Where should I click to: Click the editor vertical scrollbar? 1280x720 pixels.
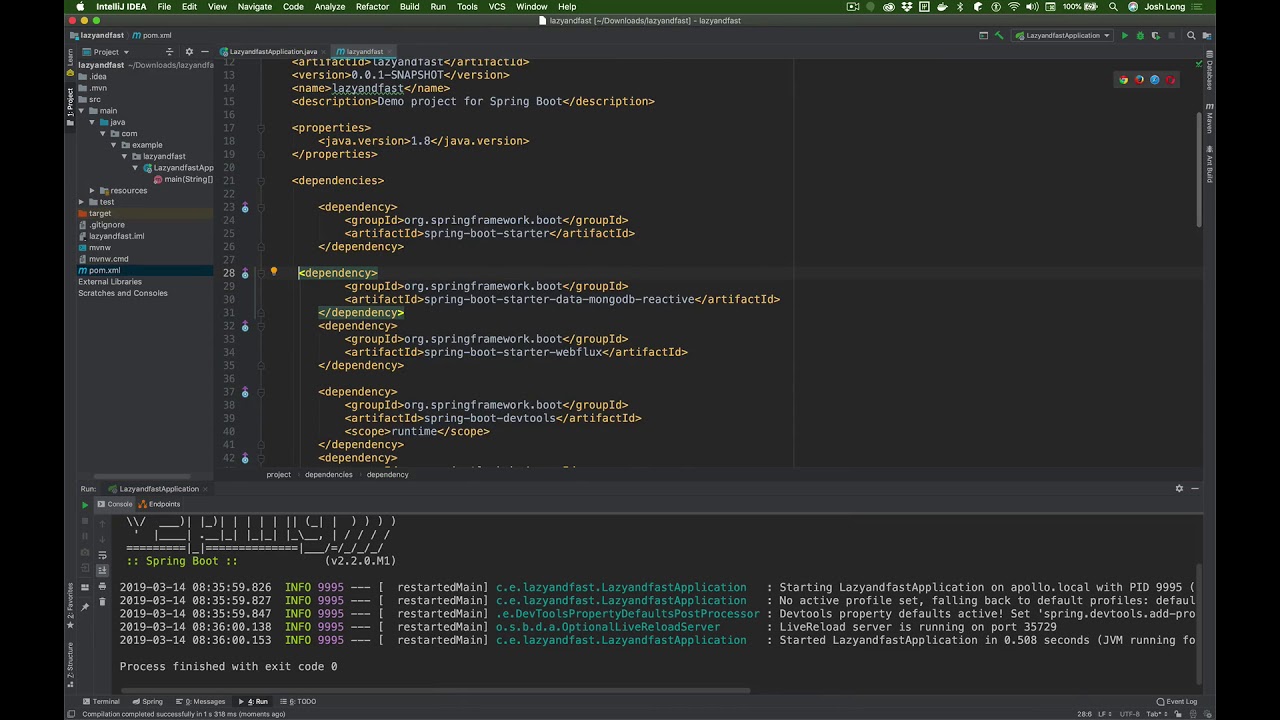click(x=1199, y=170)
